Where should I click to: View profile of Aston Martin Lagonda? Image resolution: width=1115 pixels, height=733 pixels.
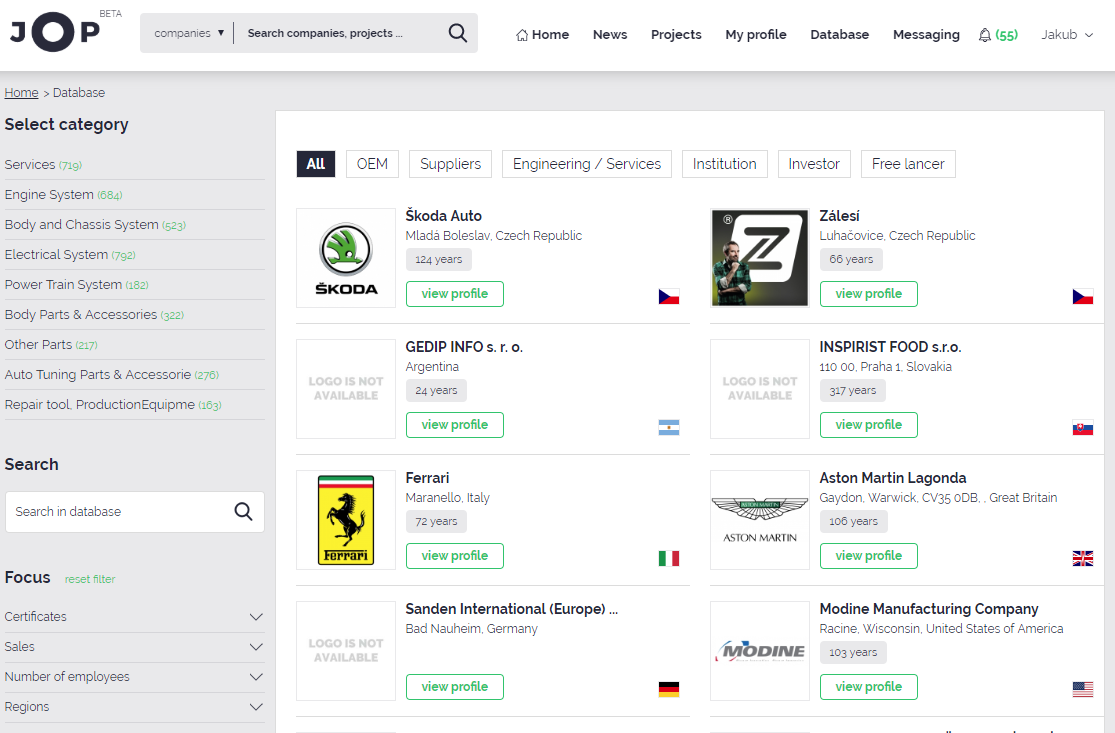click(x=868, y=555)
